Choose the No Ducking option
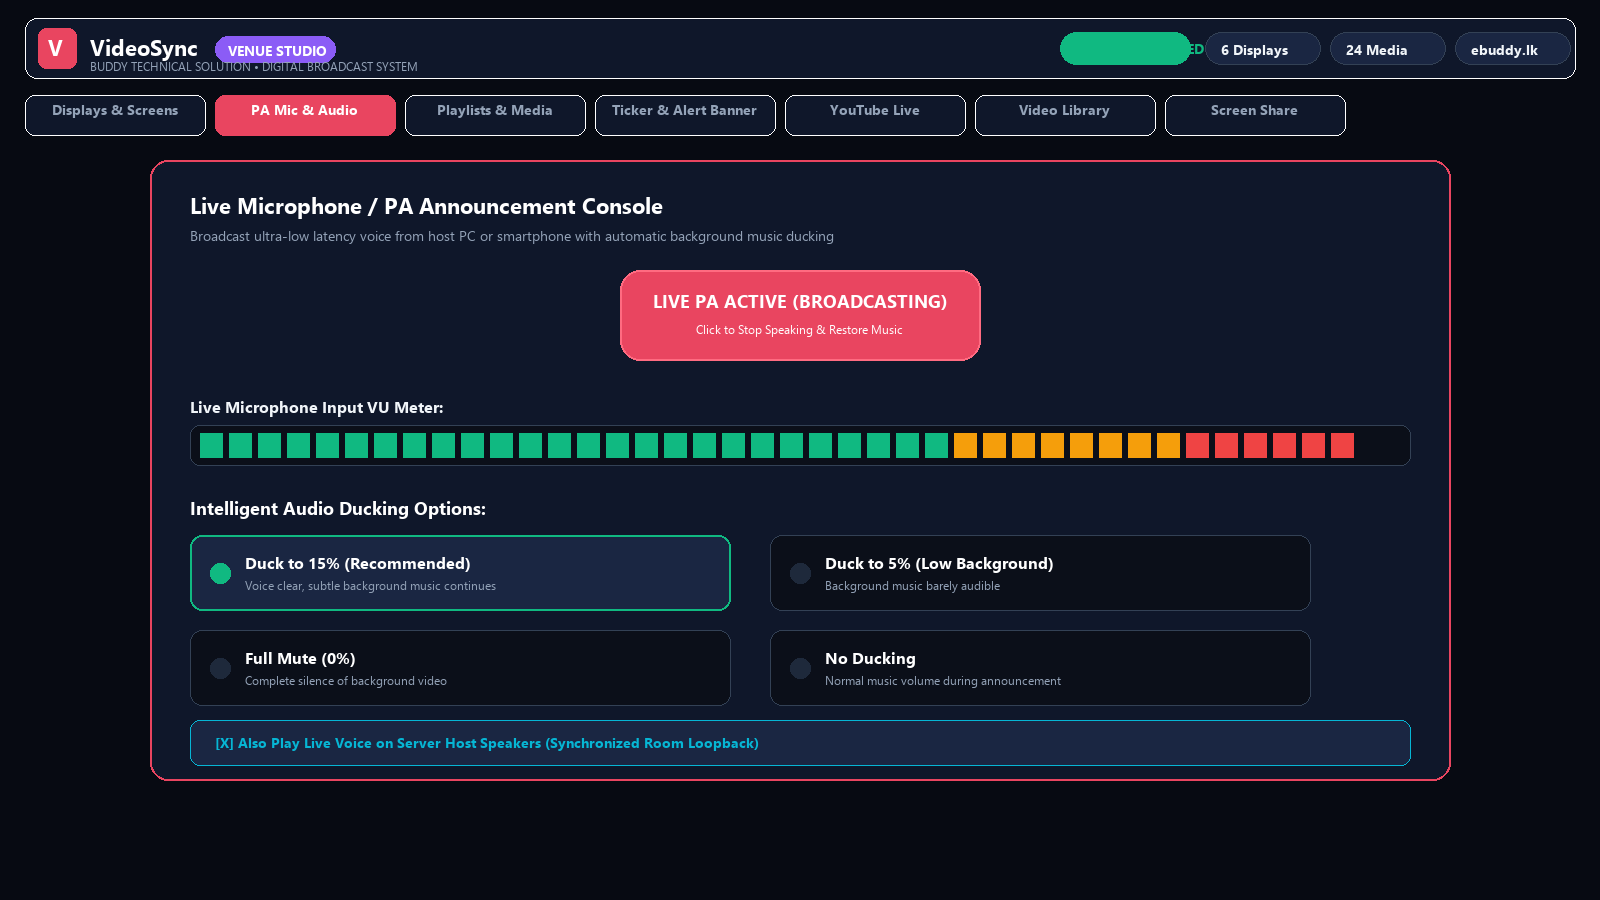 click(1040, 668)
